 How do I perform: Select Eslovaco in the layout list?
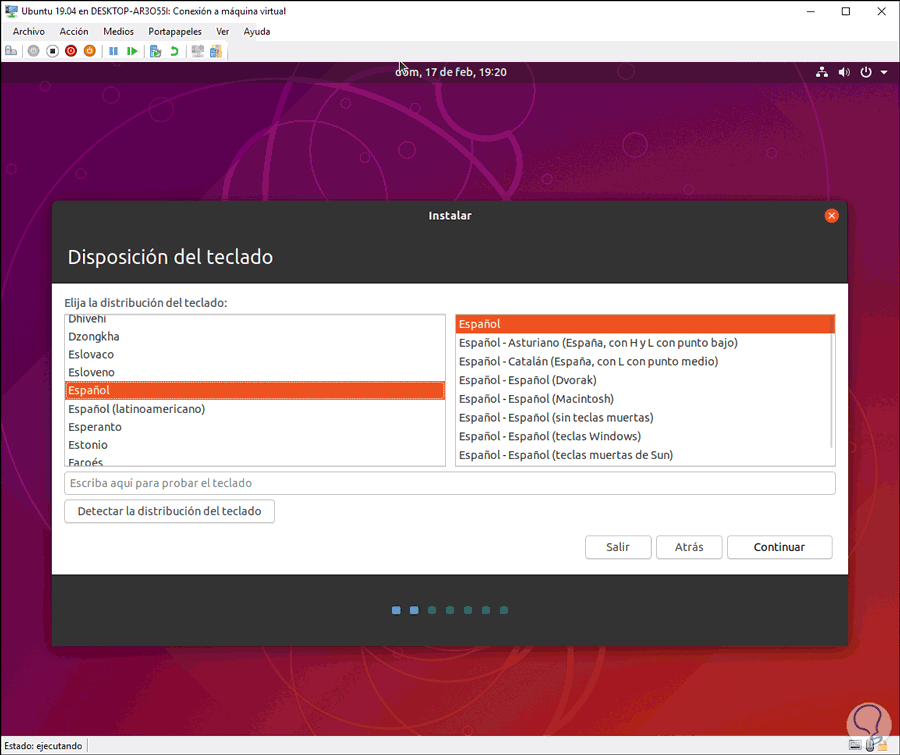point(255,354)
